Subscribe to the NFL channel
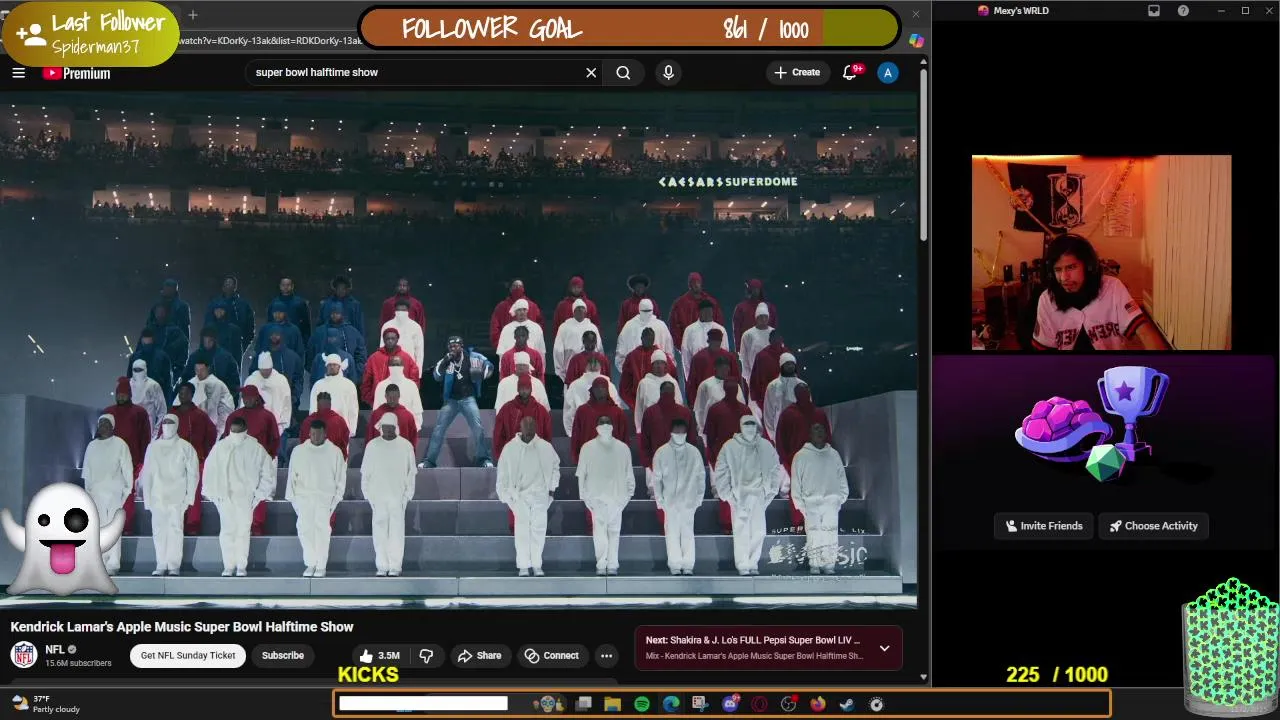1280x720 pixels. pyautogui.click(x=283, y=655)
